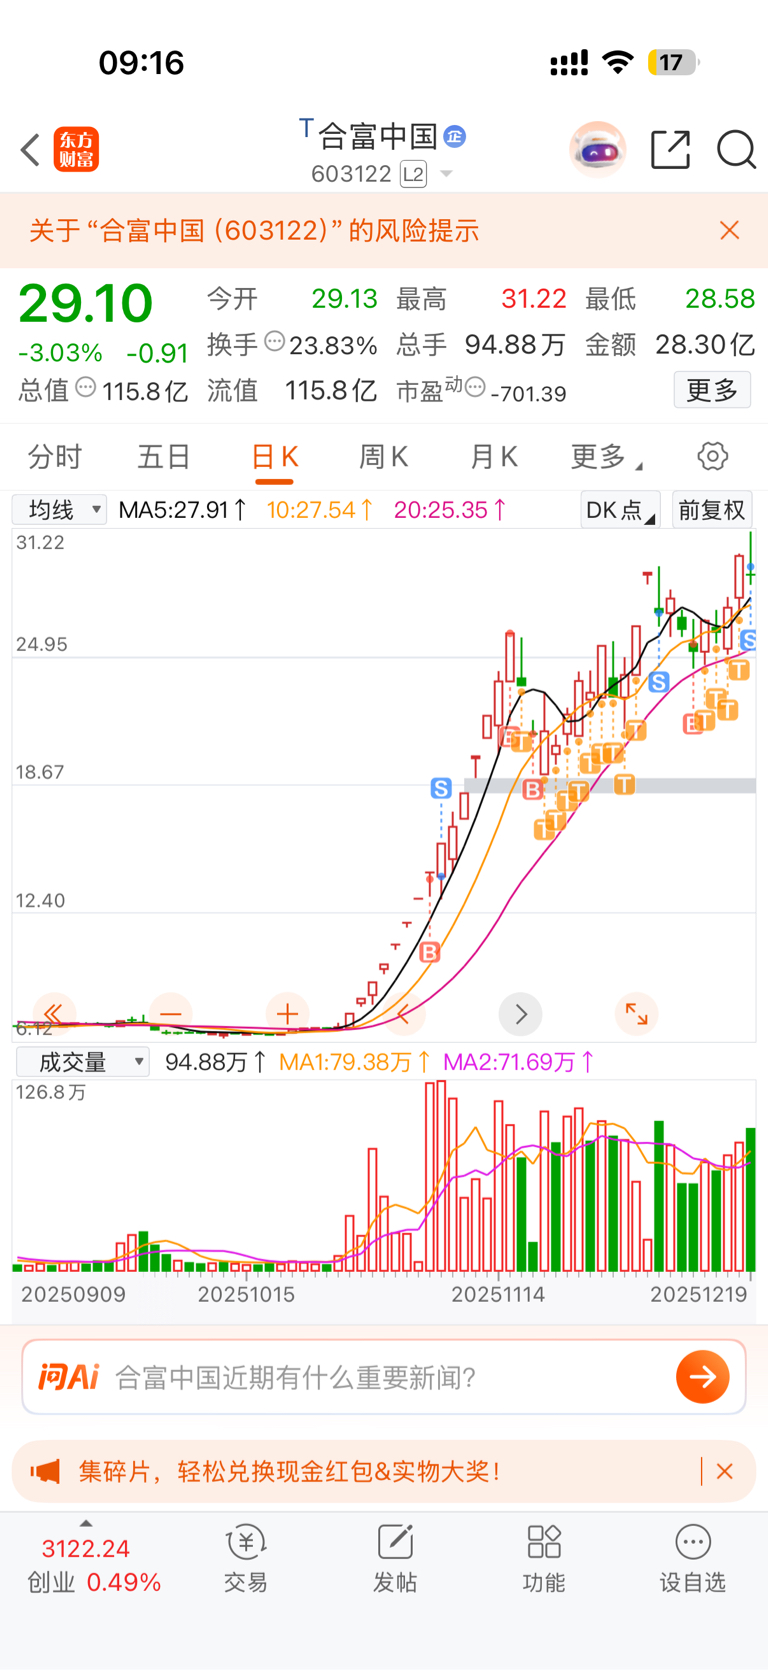Viewport: 768px width, 1670px height.
Task: Tap the fullscreen expand chart icon
Action: tap(636, 1014)
